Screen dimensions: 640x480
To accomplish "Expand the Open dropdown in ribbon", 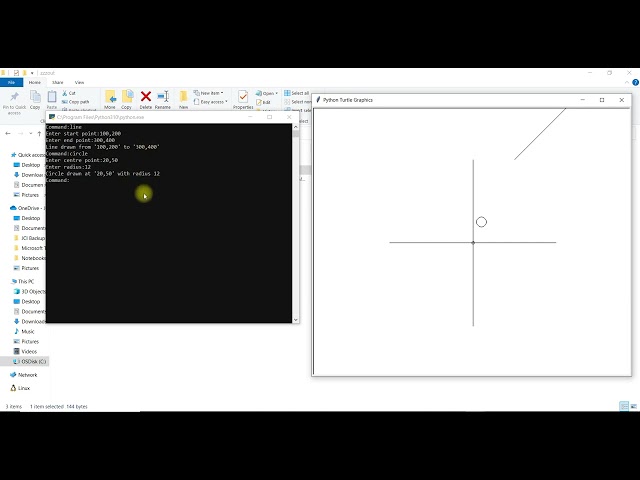I will pyautogui.click(x=267, y=93).
